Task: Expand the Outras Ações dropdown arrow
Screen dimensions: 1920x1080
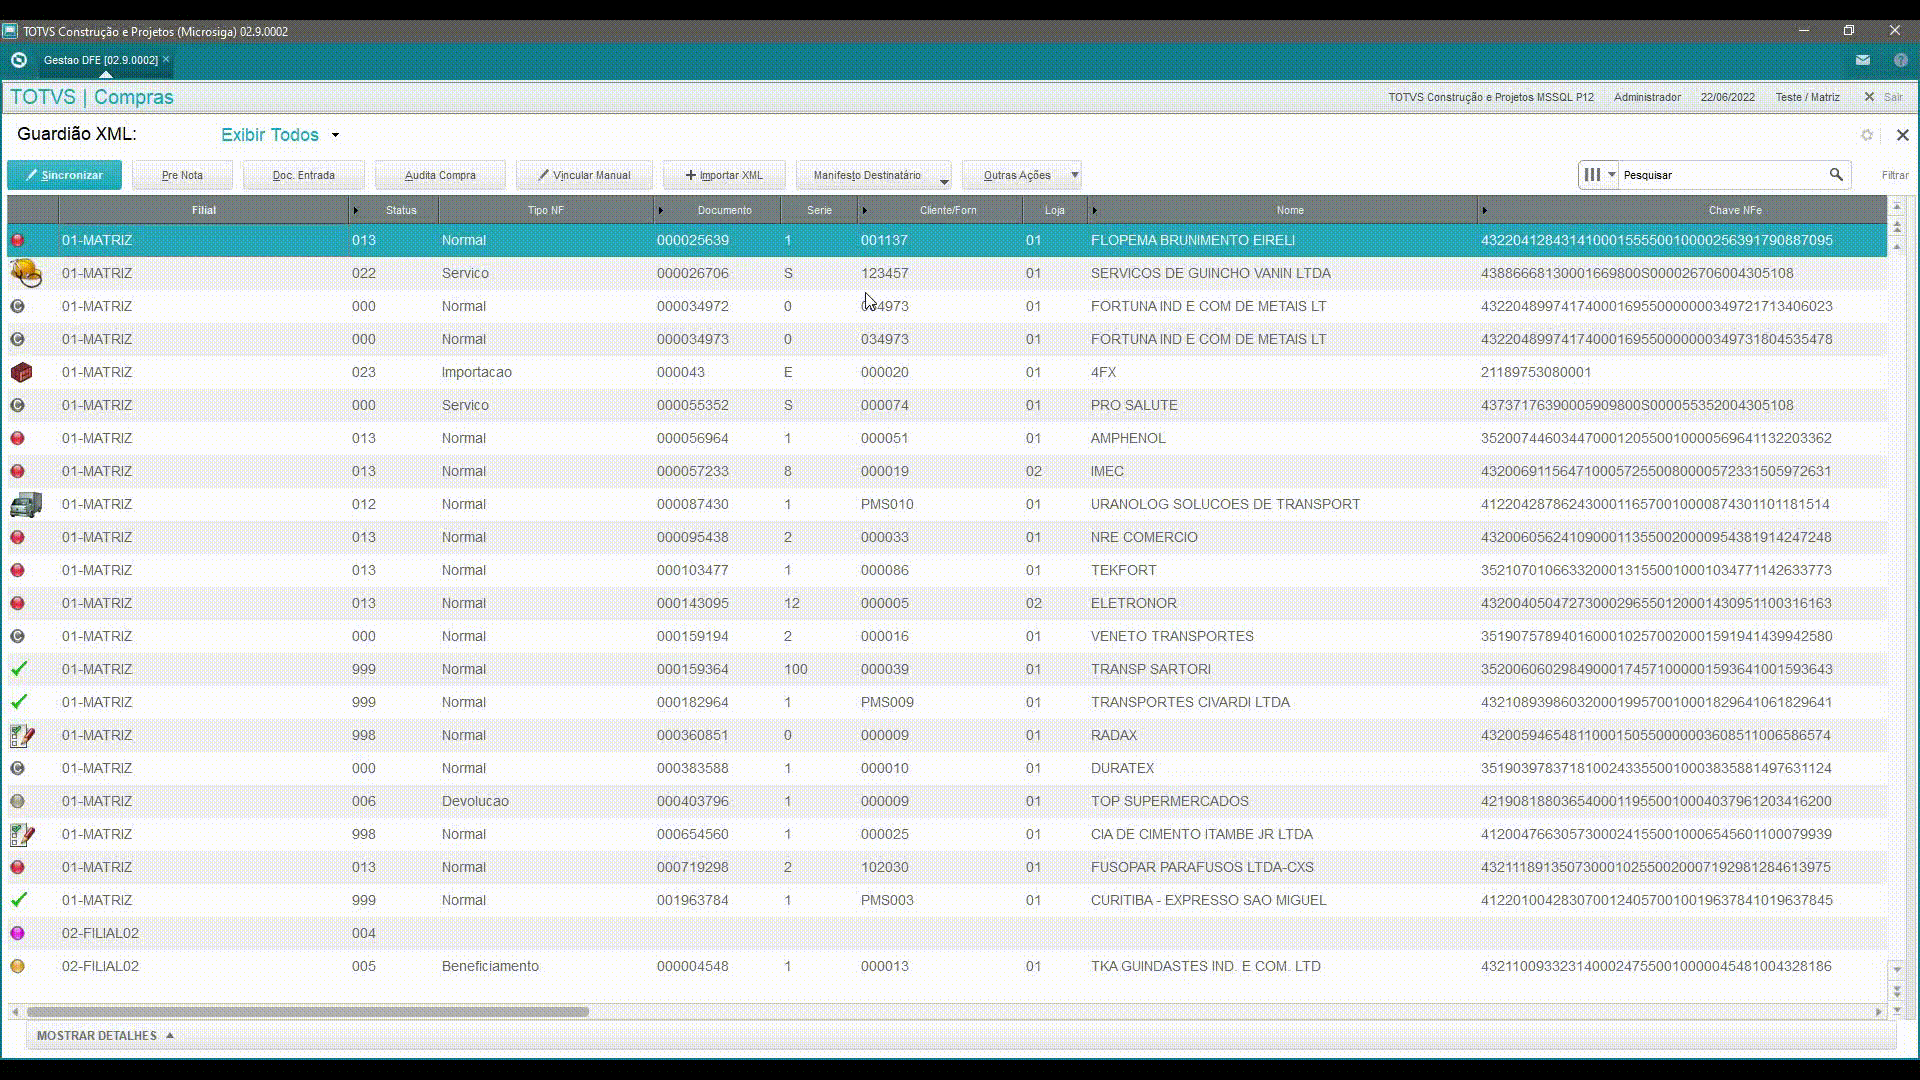Action: coord(1075,175)
